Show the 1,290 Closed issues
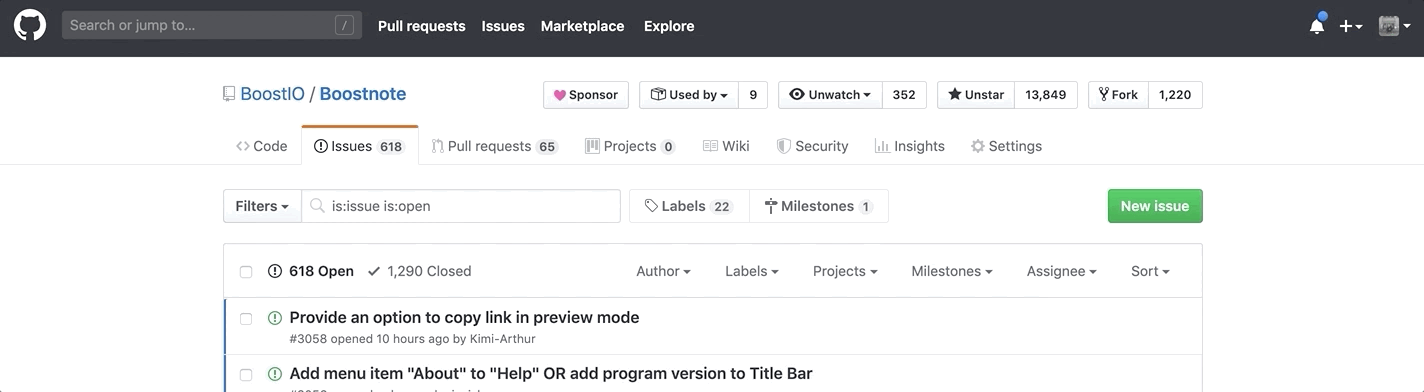 [419, 271]
